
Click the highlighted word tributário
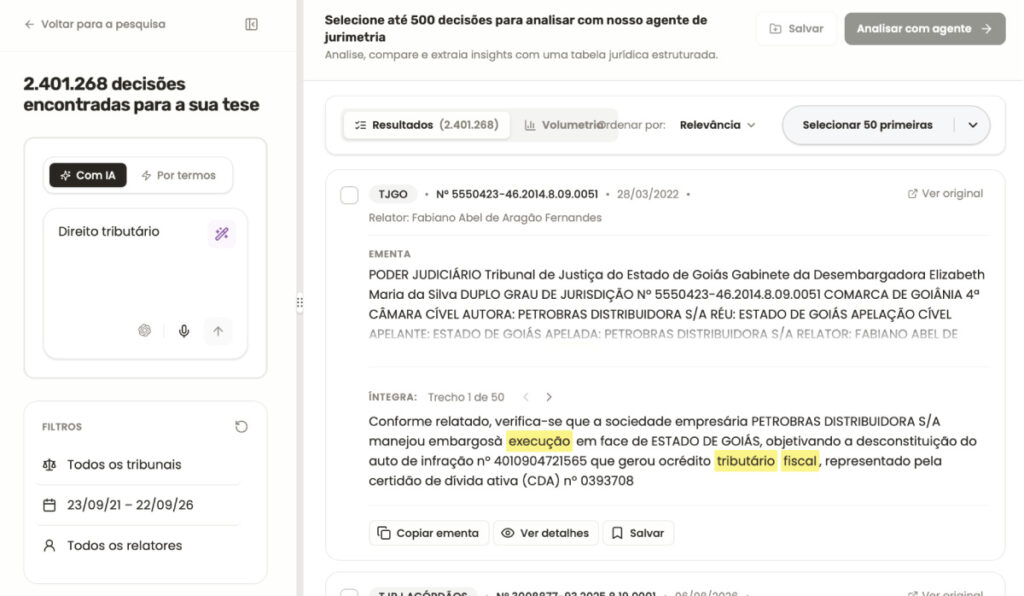745,461
